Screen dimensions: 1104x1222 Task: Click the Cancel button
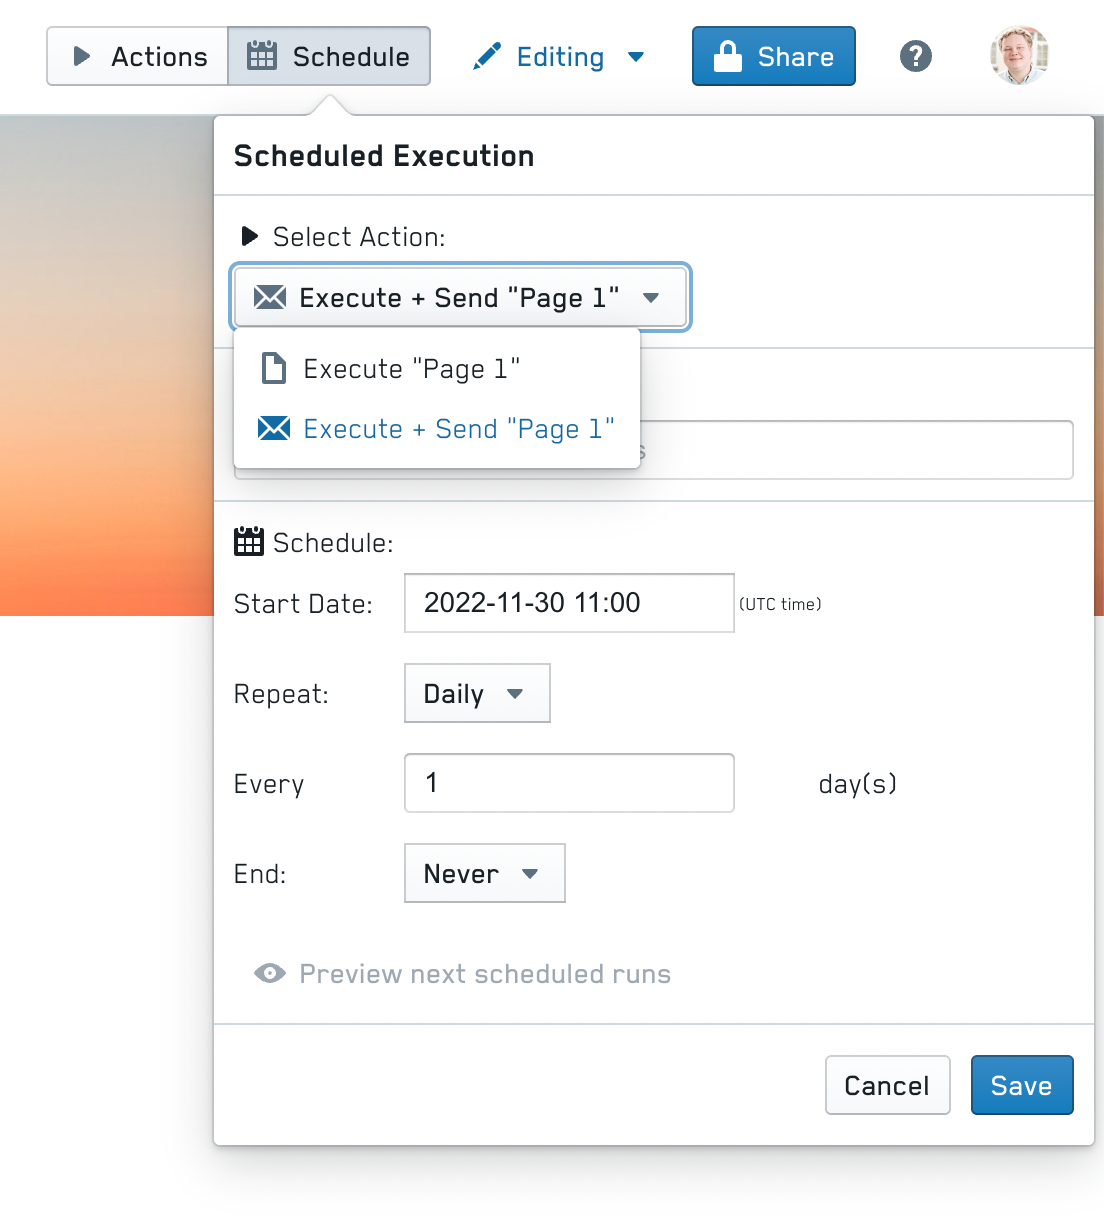point(888,1085)
